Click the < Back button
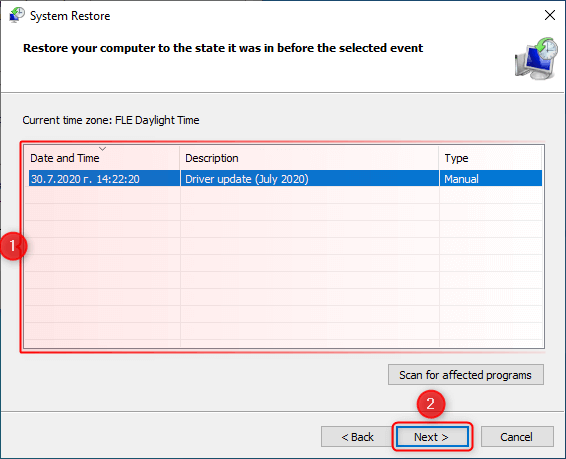Screen dimensions: 566x459 tap(357, 437)
